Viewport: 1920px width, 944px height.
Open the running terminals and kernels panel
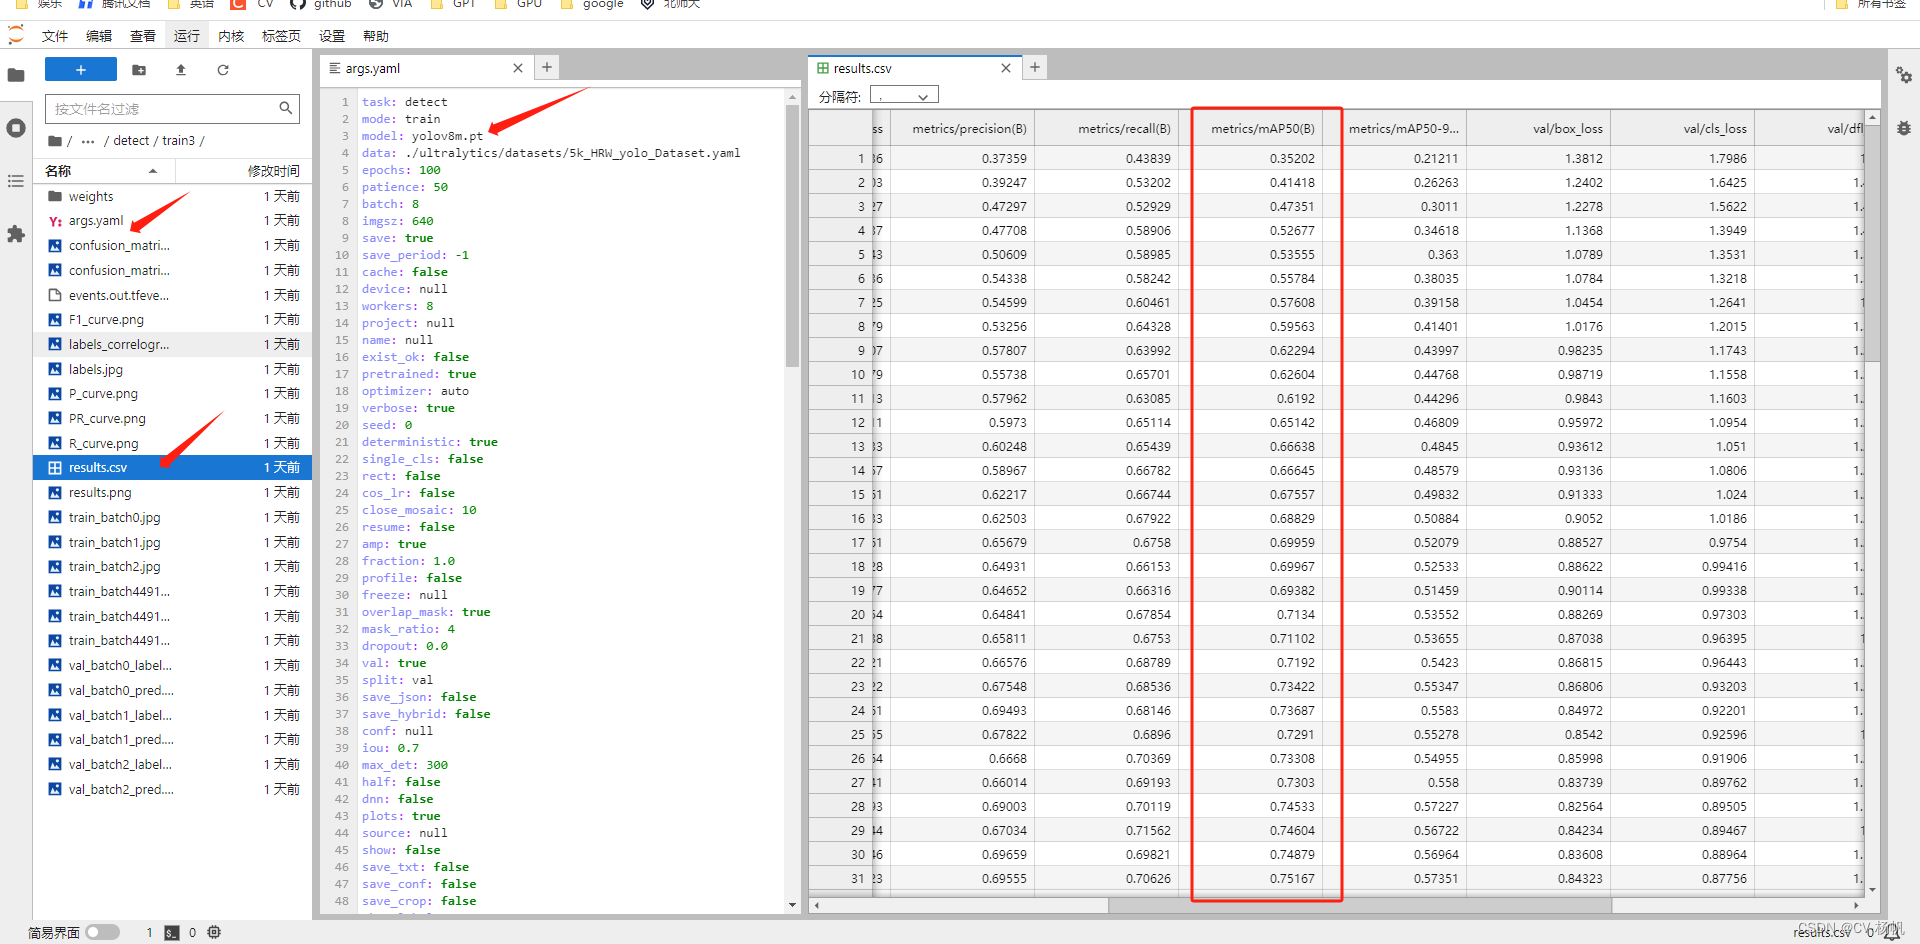[16, 128]
